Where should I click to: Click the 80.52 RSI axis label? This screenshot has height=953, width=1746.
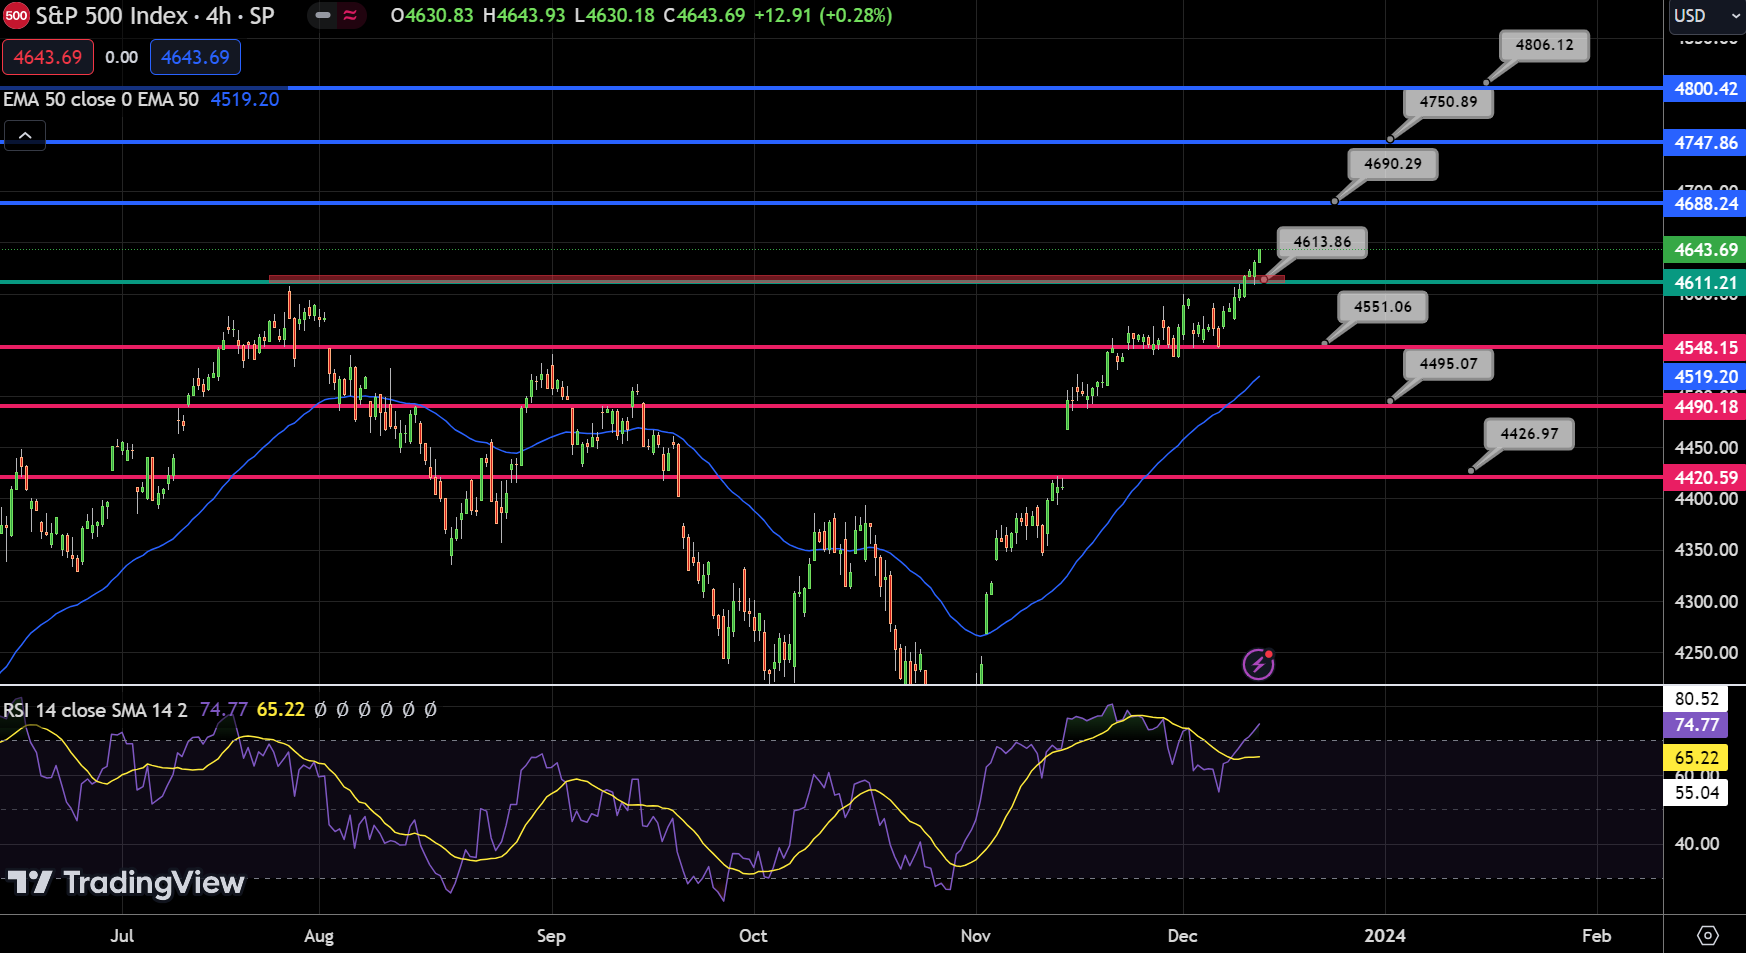pos(1696,699)
